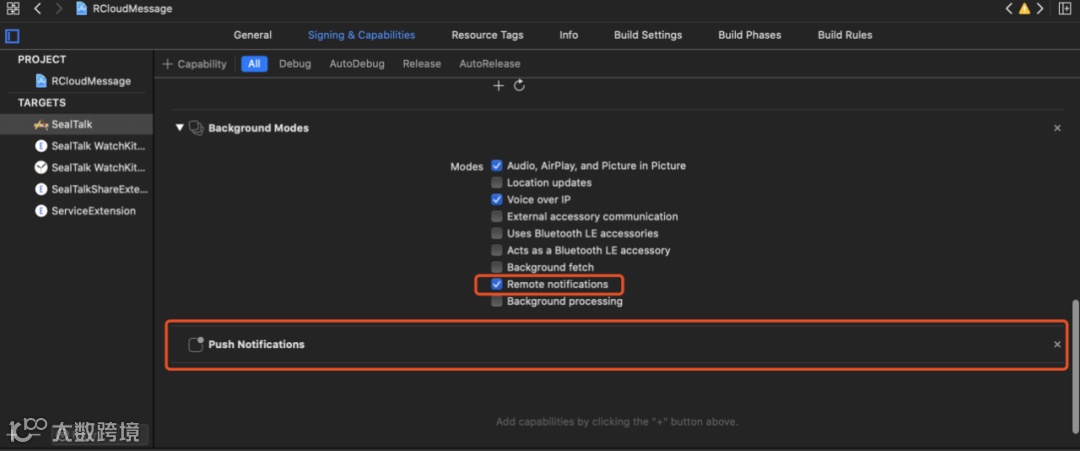Disable Voice over IP checkbox
Viewport: 1080px width, 451px height.
click(497, 200)
